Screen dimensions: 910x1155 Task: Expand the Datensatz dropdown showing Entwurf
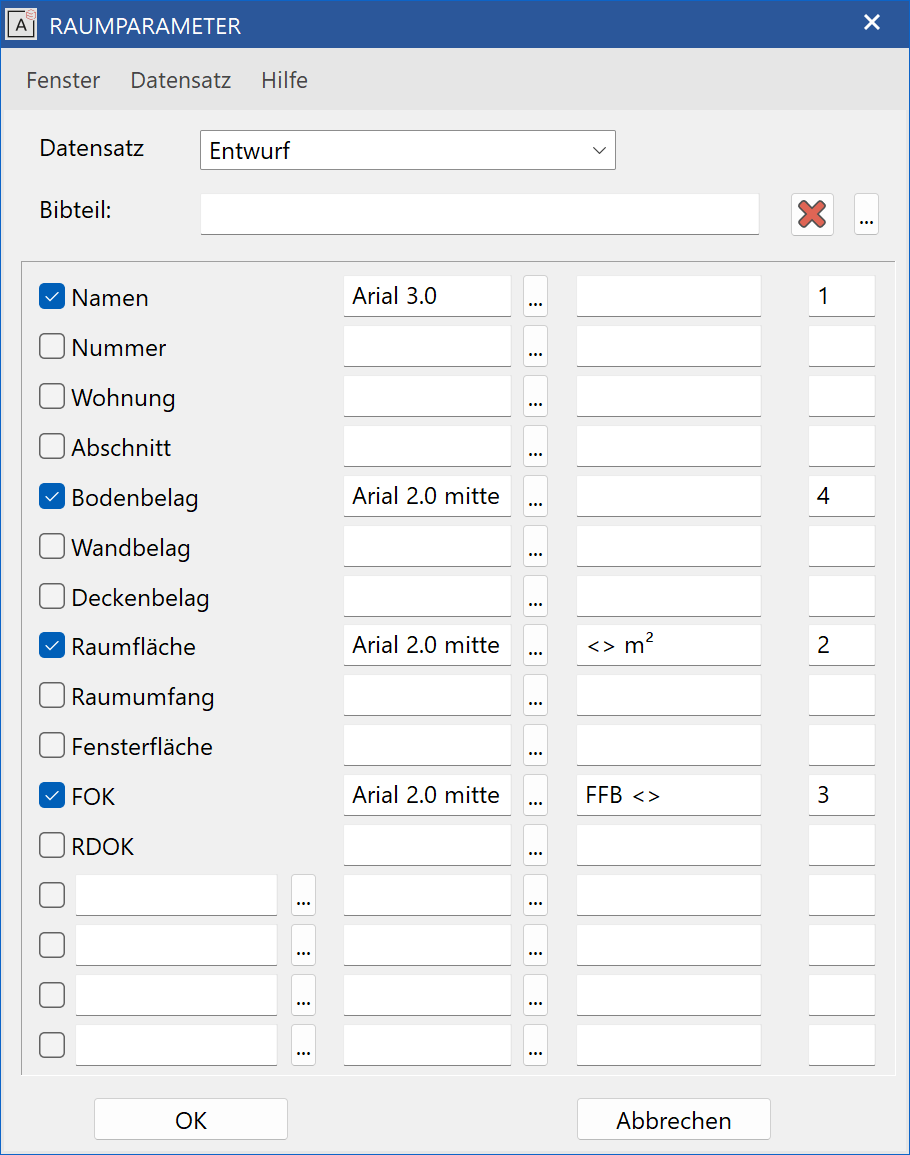pos(407,150)
